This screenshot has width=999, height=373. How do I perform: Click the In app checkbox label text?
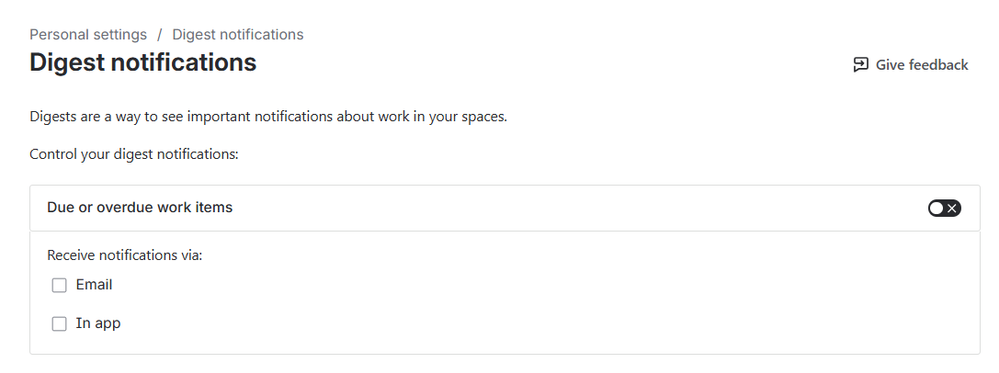click(x=98, y=323)
